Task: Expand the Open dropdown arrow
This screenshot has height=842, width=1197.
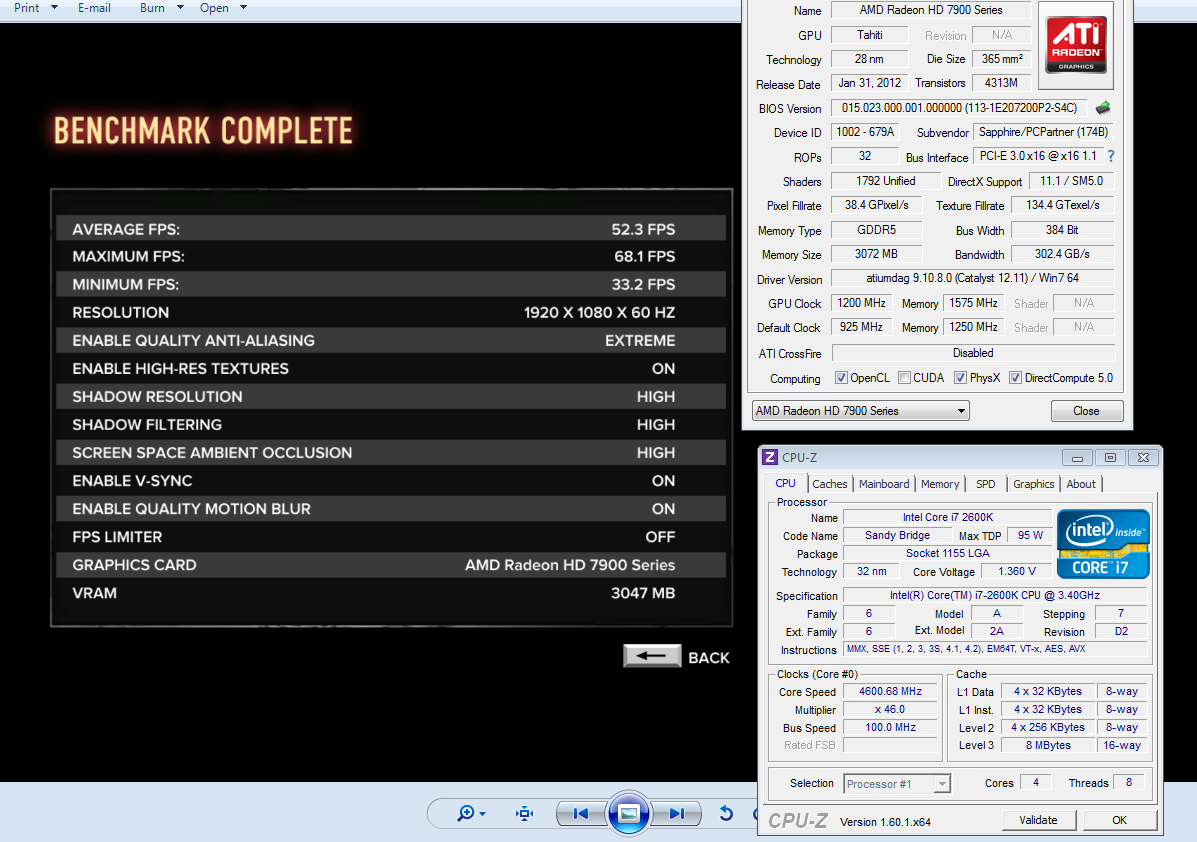Action: point(244,8)
